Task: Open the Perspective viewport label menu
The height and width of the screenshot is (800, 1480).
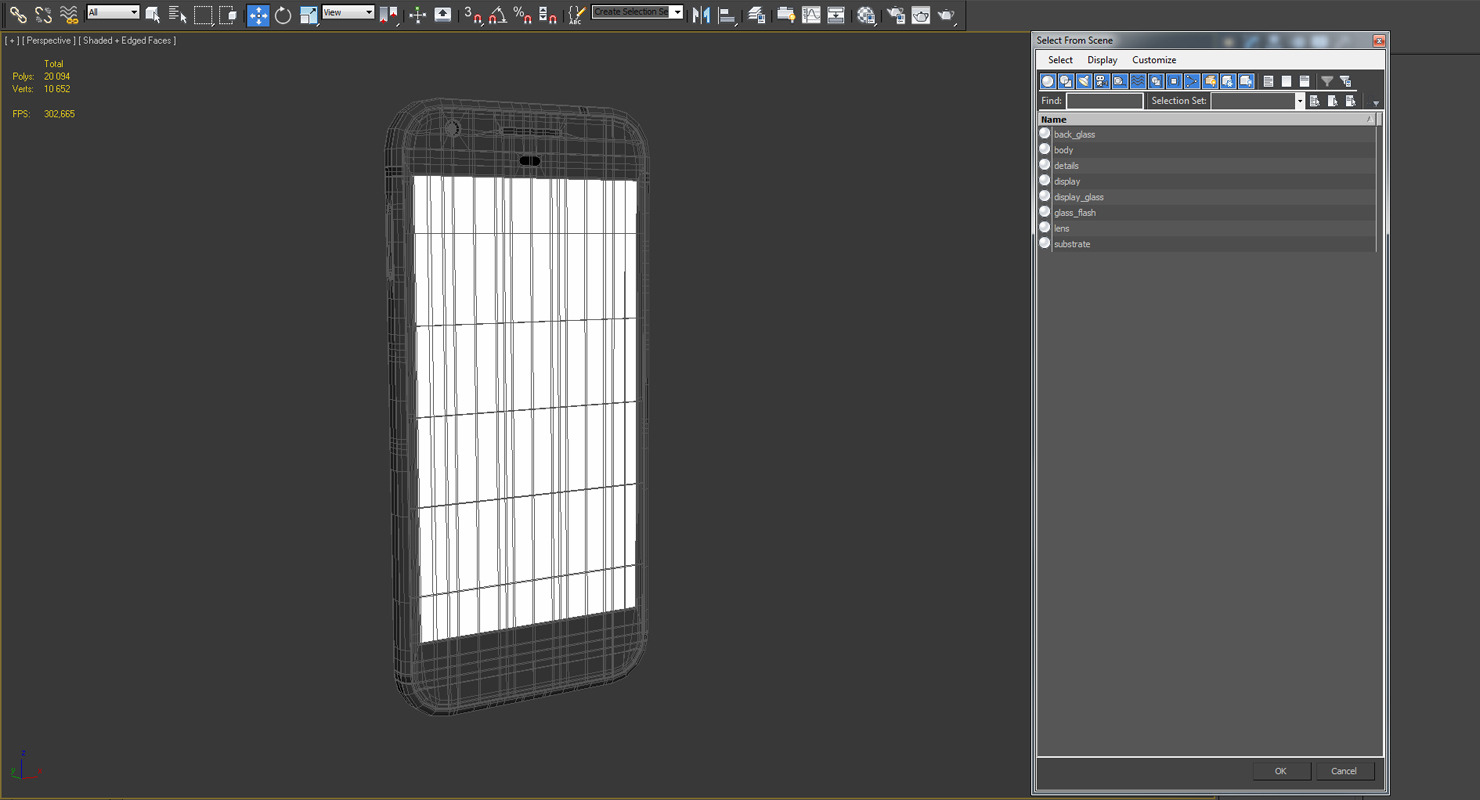Action: (x=48, y=41)
